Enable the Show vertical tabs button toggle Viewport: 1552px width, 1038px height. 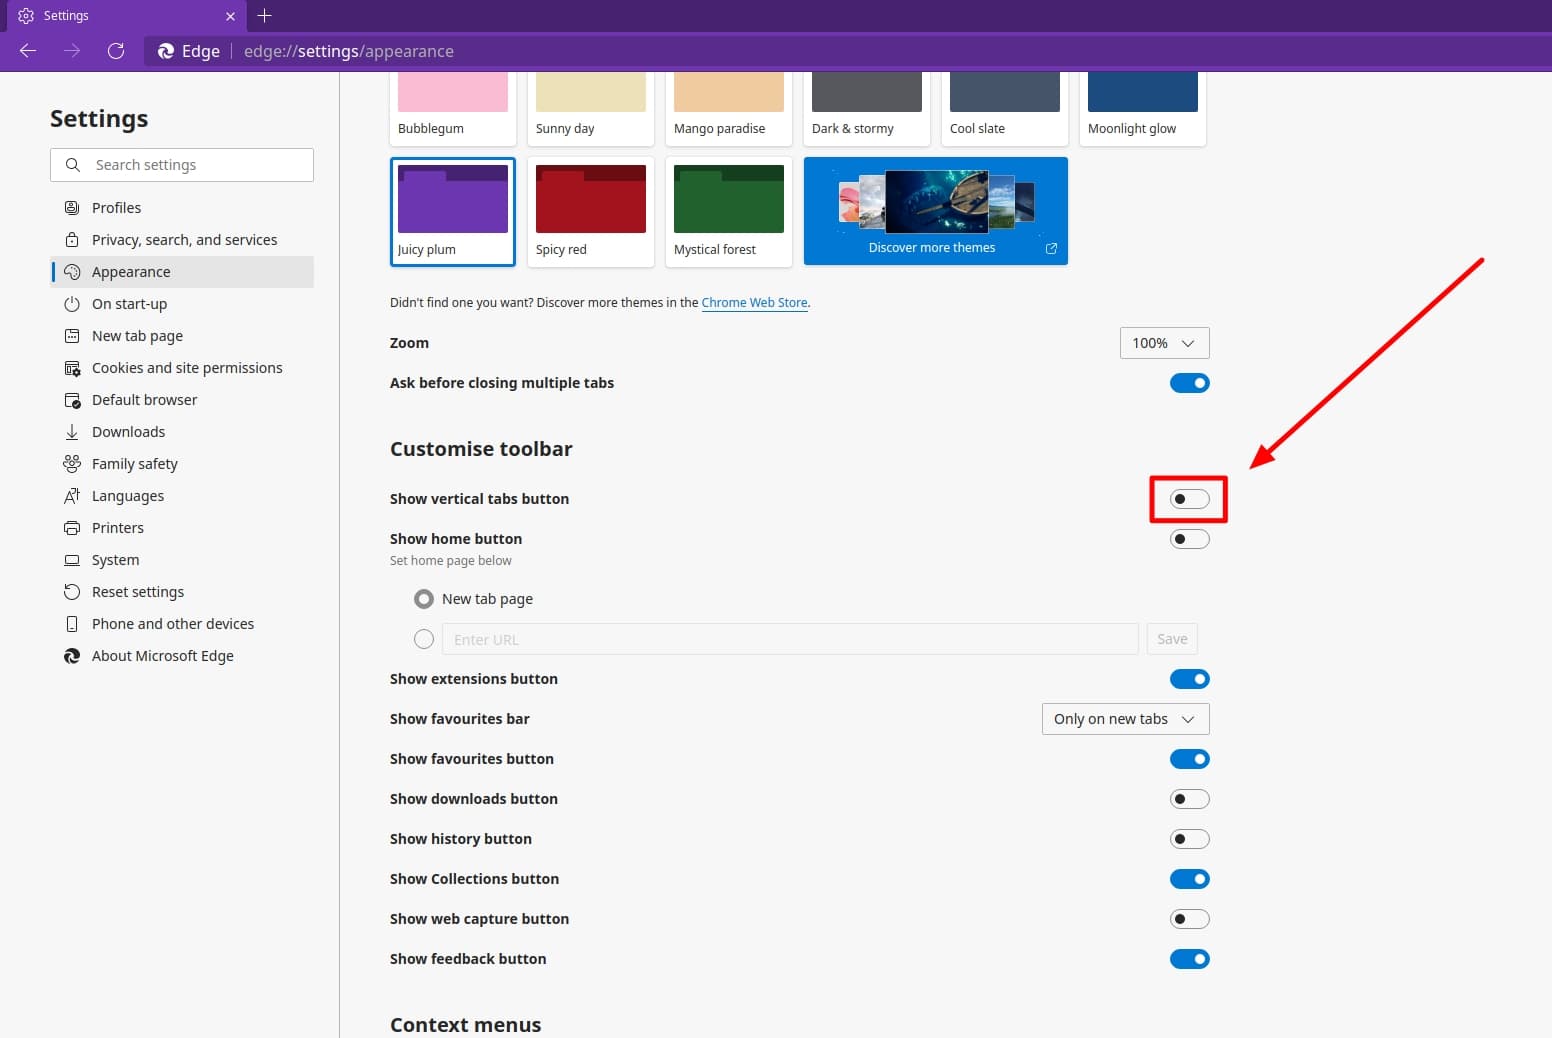(1189, 499)
